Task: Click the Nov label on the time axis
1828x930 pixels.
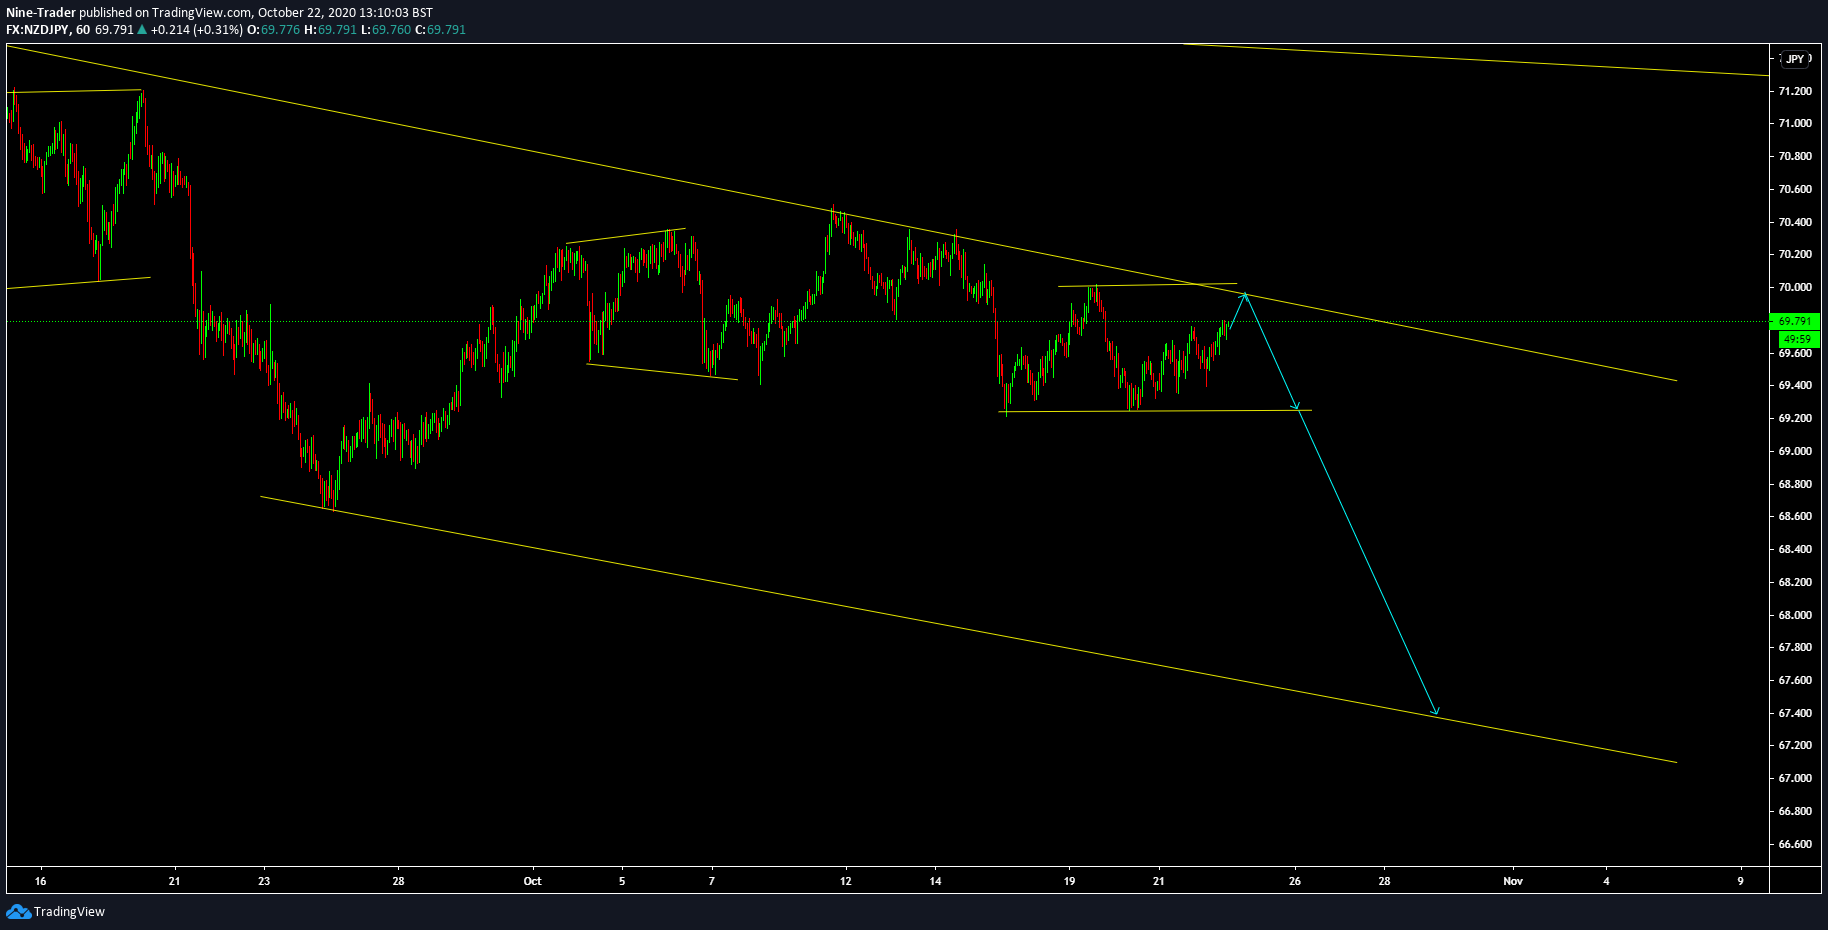Action: click(x=1513, y=881)
